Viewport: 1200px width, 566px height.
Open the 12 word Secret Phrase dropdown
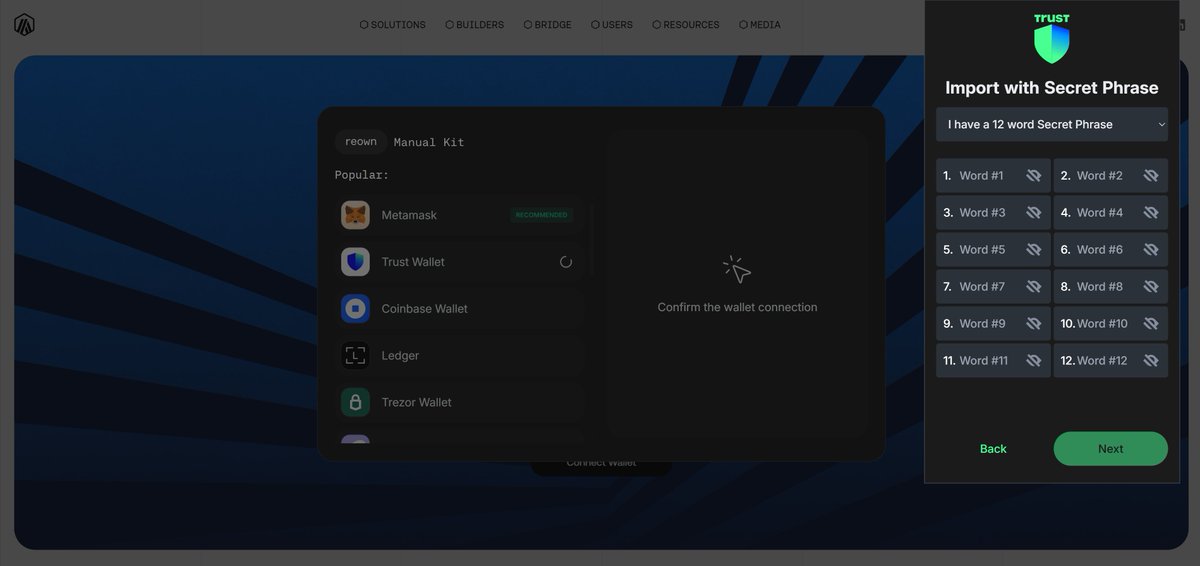1052,124
